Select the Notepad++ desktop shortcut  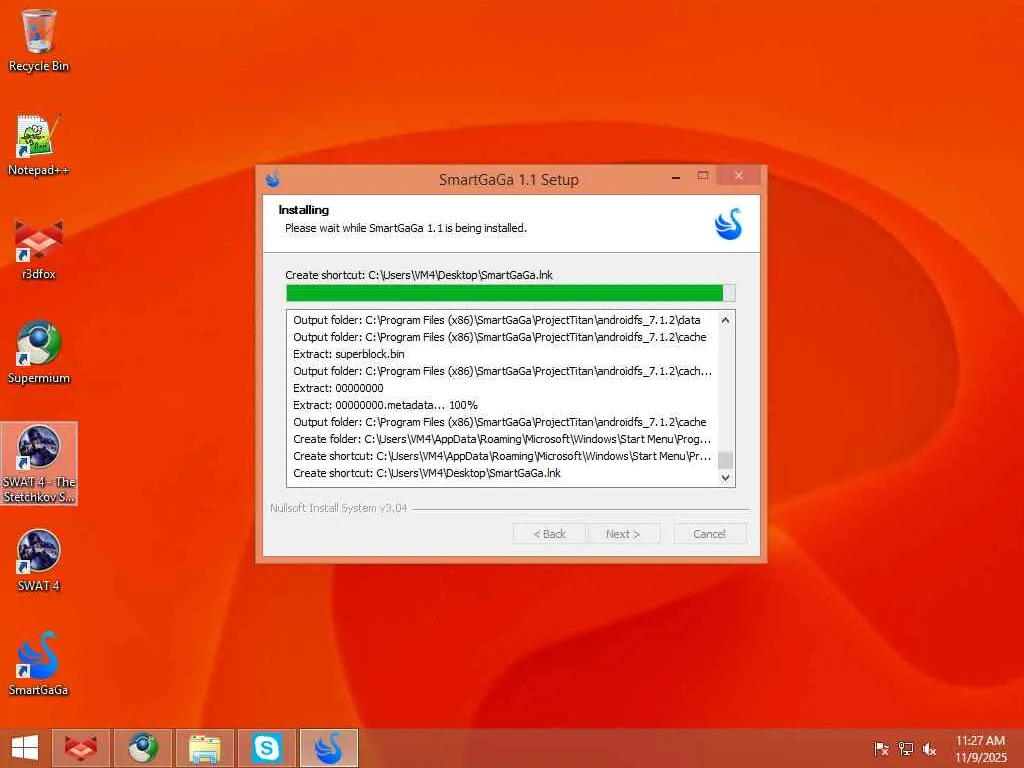click(39, 145)
